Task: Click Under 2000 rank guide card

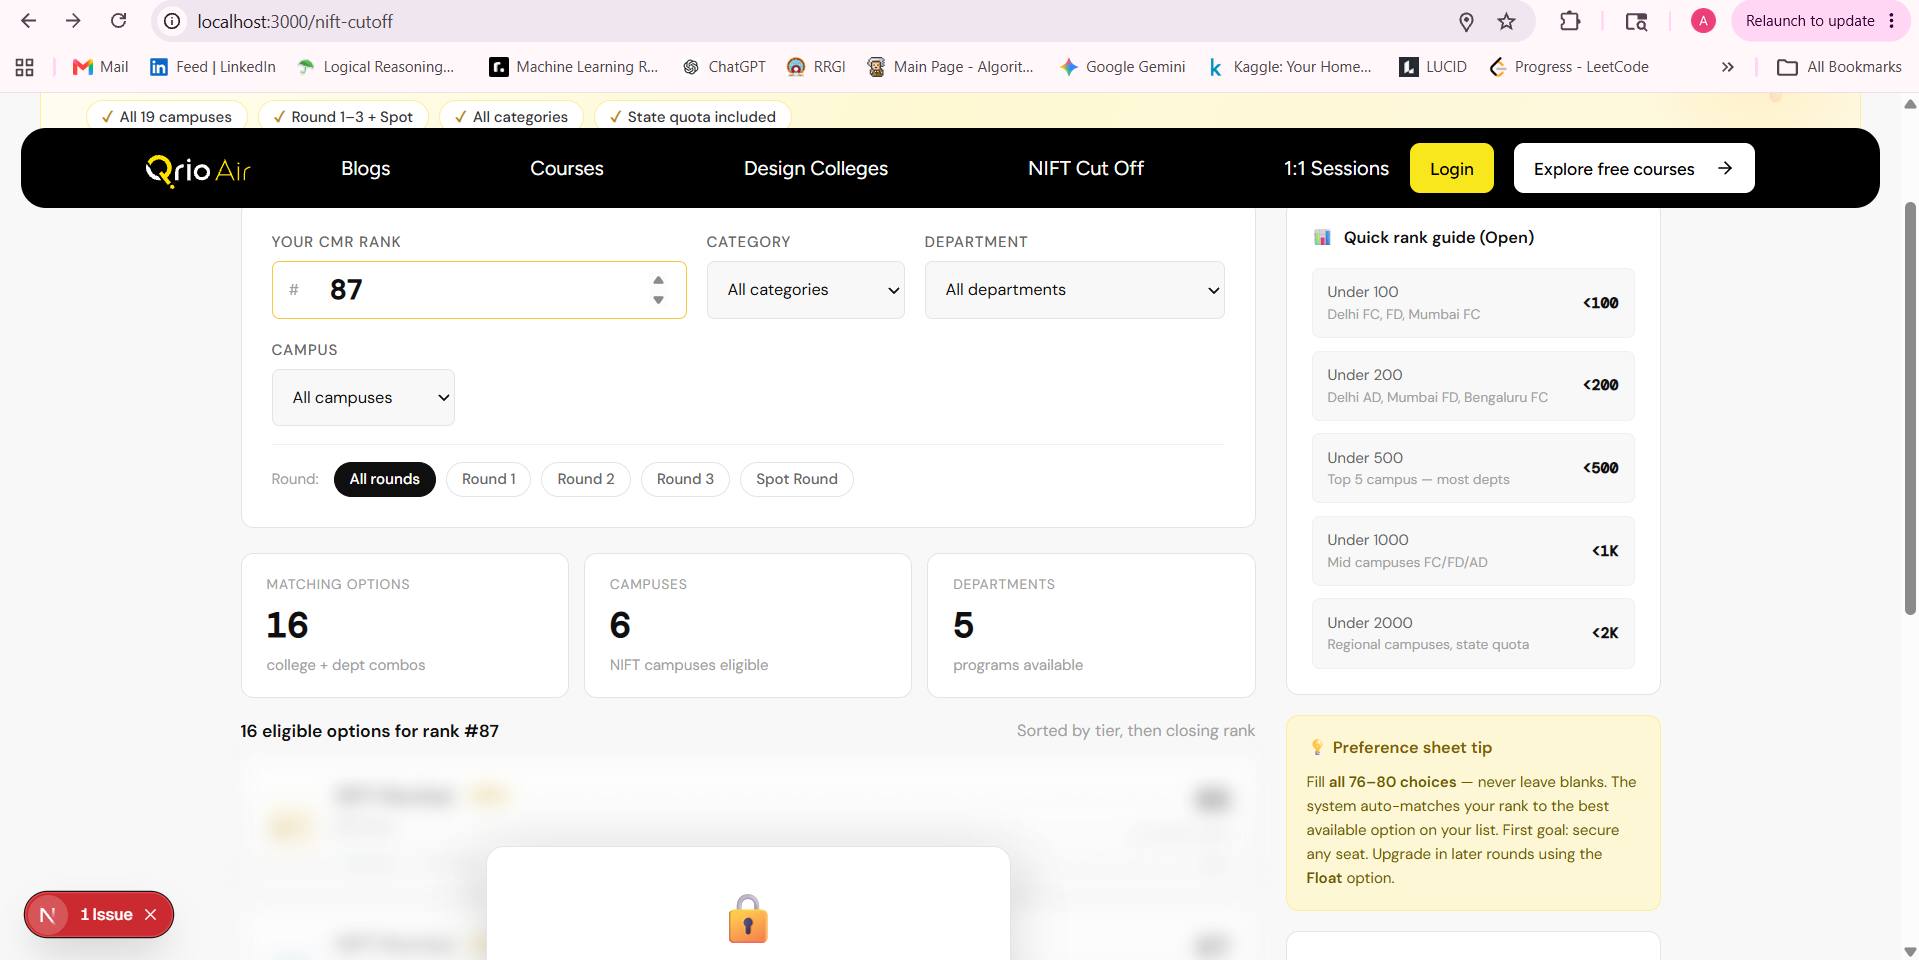Action: click(1473, 633)
